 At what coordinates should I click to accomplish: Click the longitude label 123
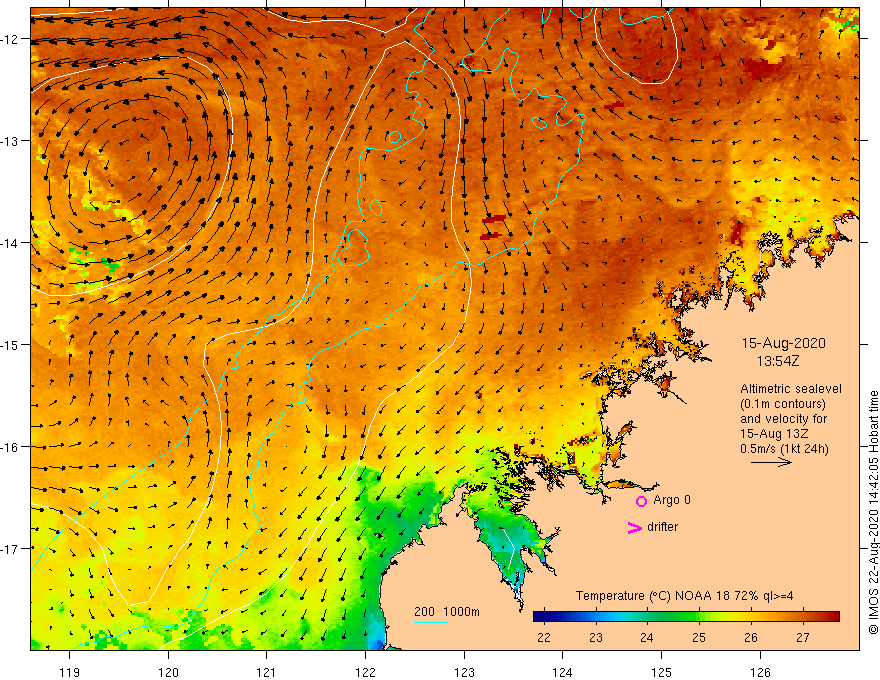pos(464,672)
